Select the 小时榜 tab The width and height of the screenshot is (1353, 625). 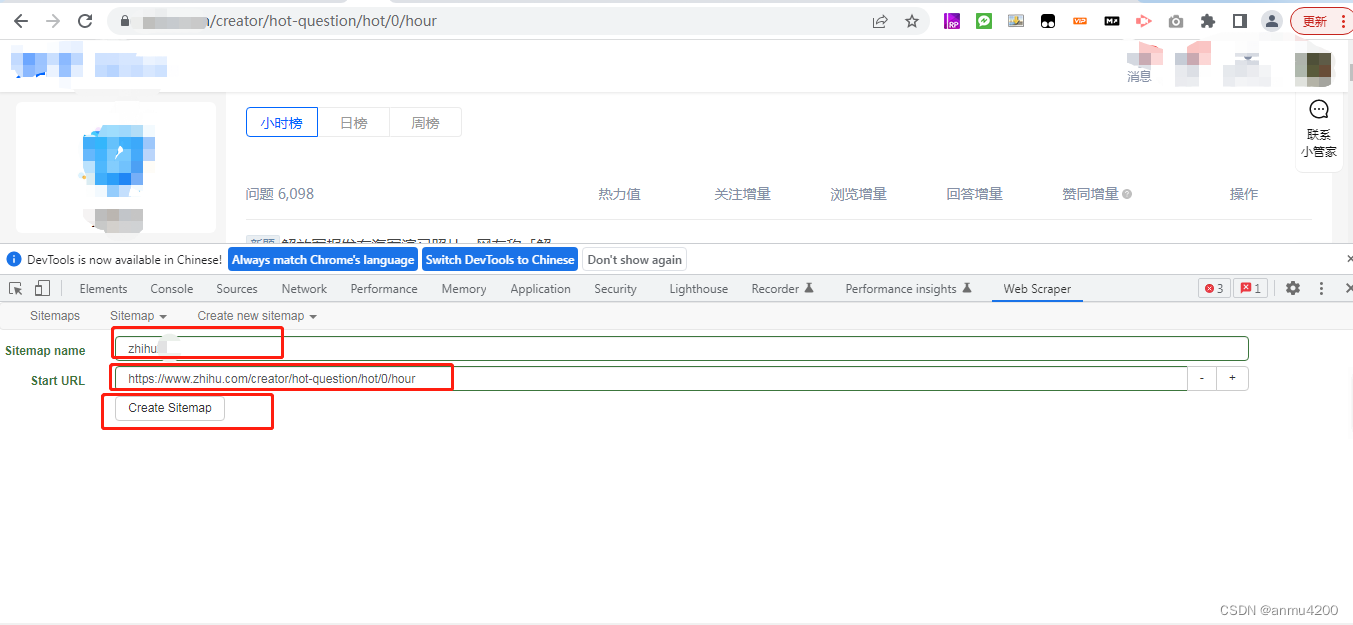pos(281,123)
